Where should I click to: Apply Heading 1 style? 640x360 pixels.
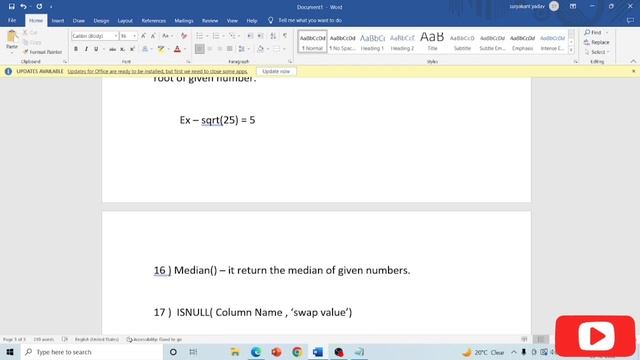[372, 42]
